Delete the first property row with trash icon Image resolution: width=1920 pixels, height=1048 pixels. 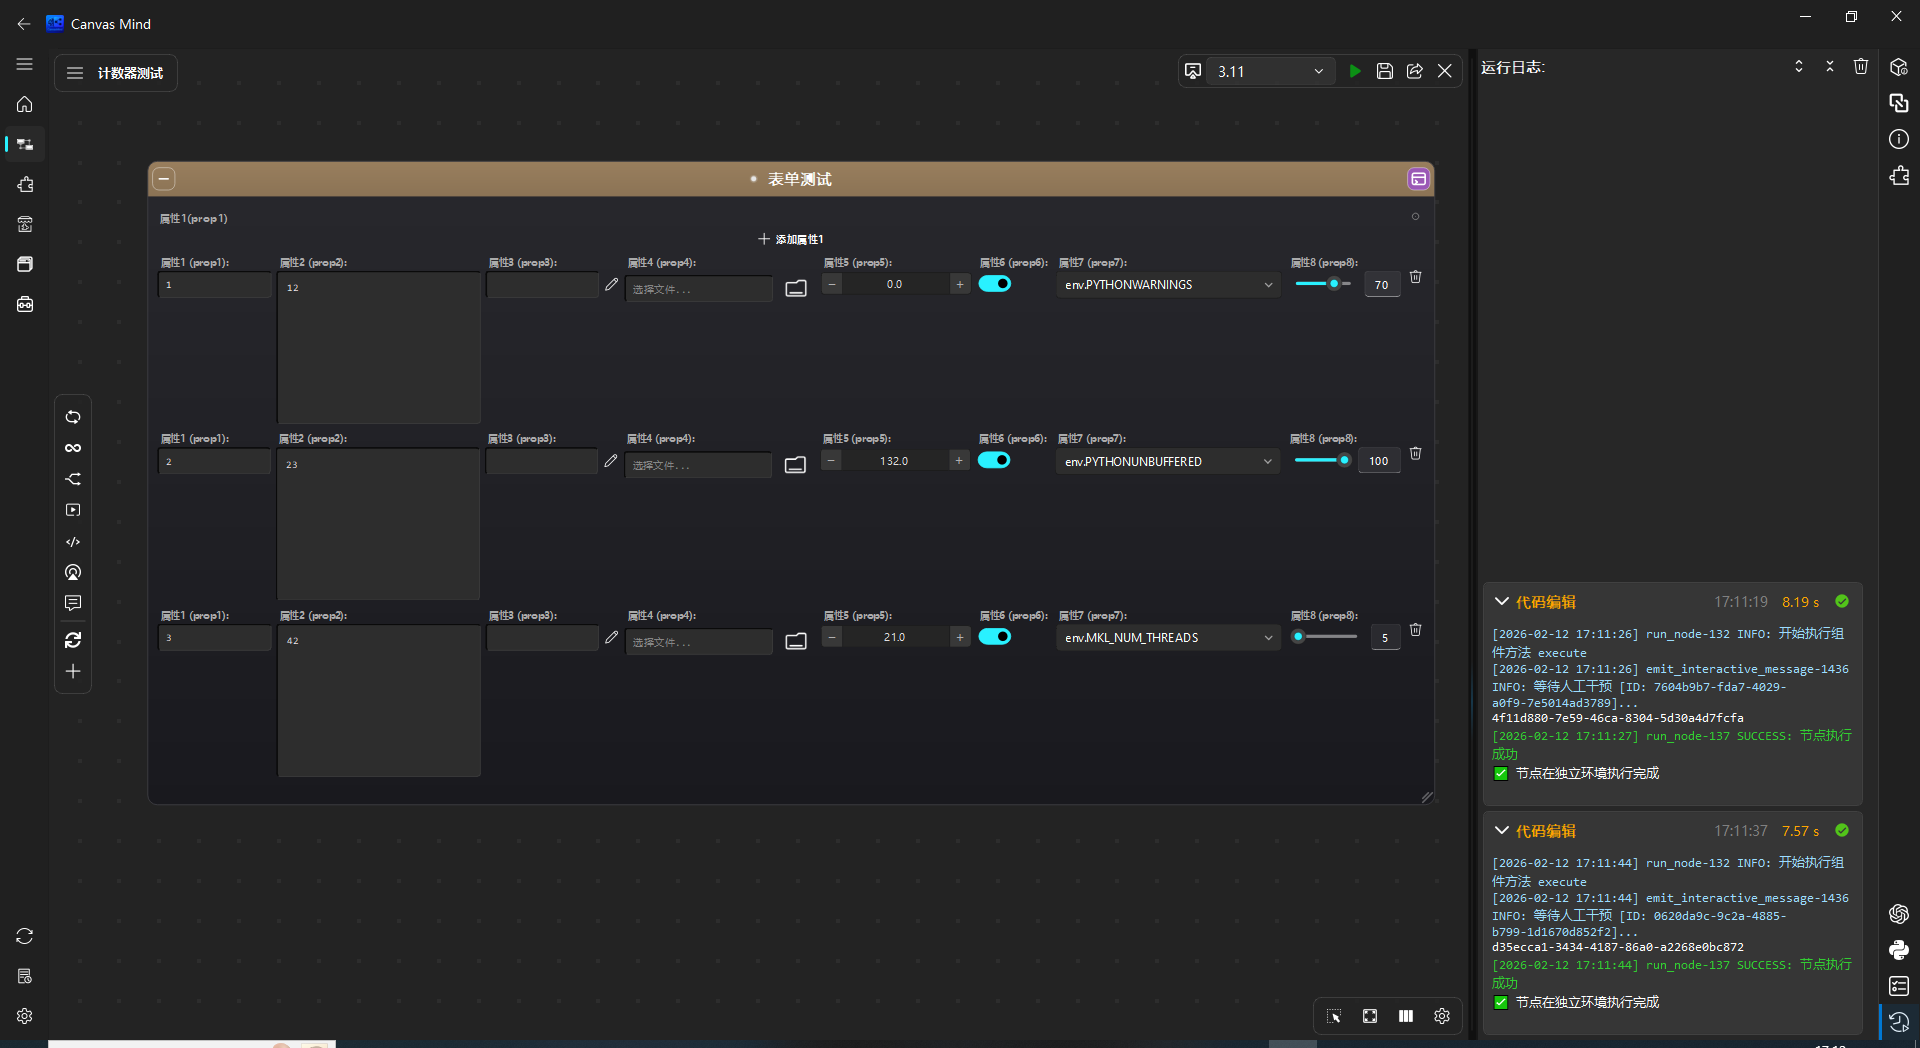point(1415,277)
